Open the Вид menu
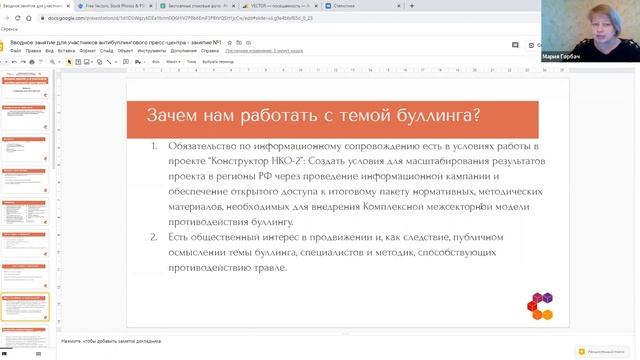The image size is (640, 360). click(49, 51)
